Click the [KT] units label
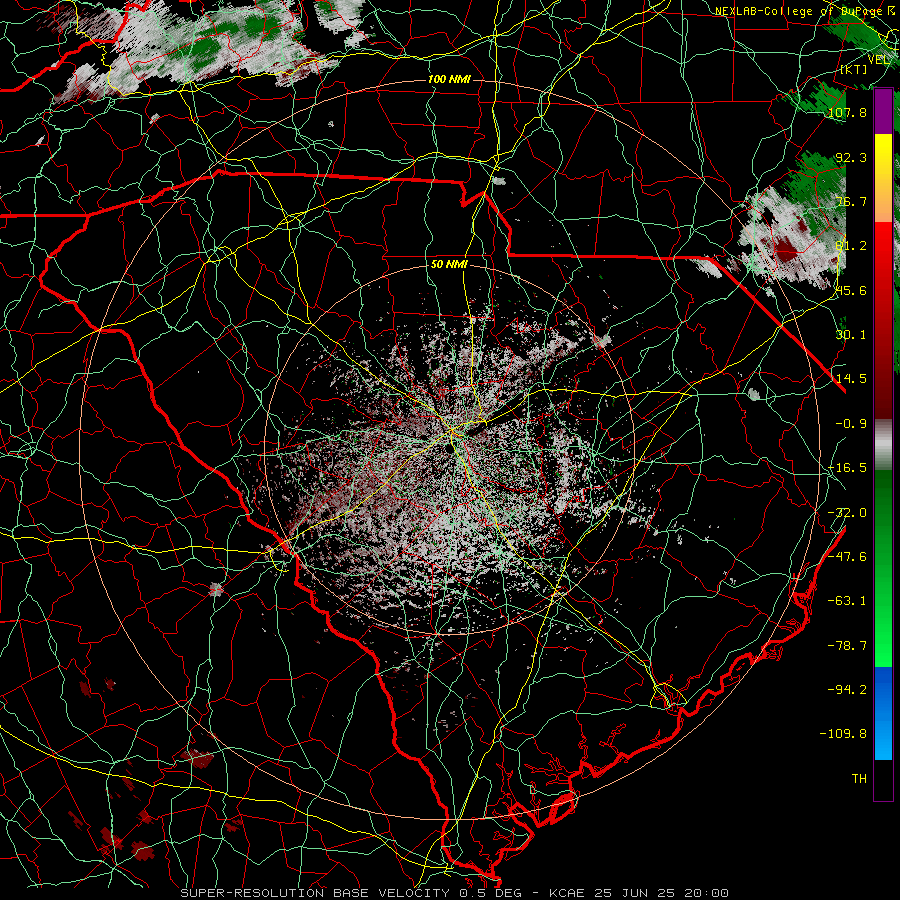The width and height of the screenshot is (900, 900). click(854, 69)
